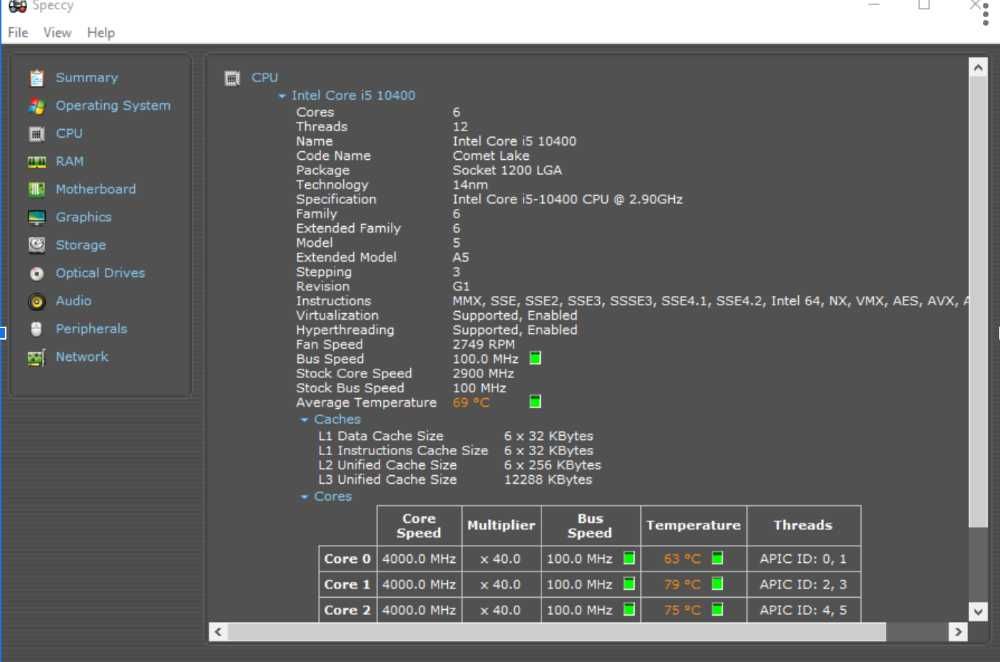Click the 'Multiplier' column header
Viewport: 1000px width, 662px height.
tap(501, 526)
